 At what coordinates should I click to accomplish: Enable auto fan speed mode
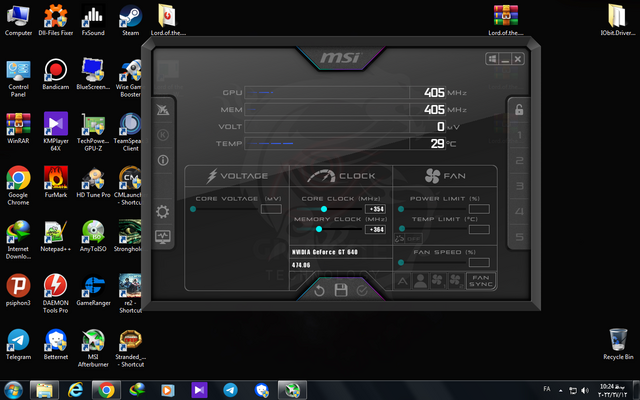[x=403, y=281]
